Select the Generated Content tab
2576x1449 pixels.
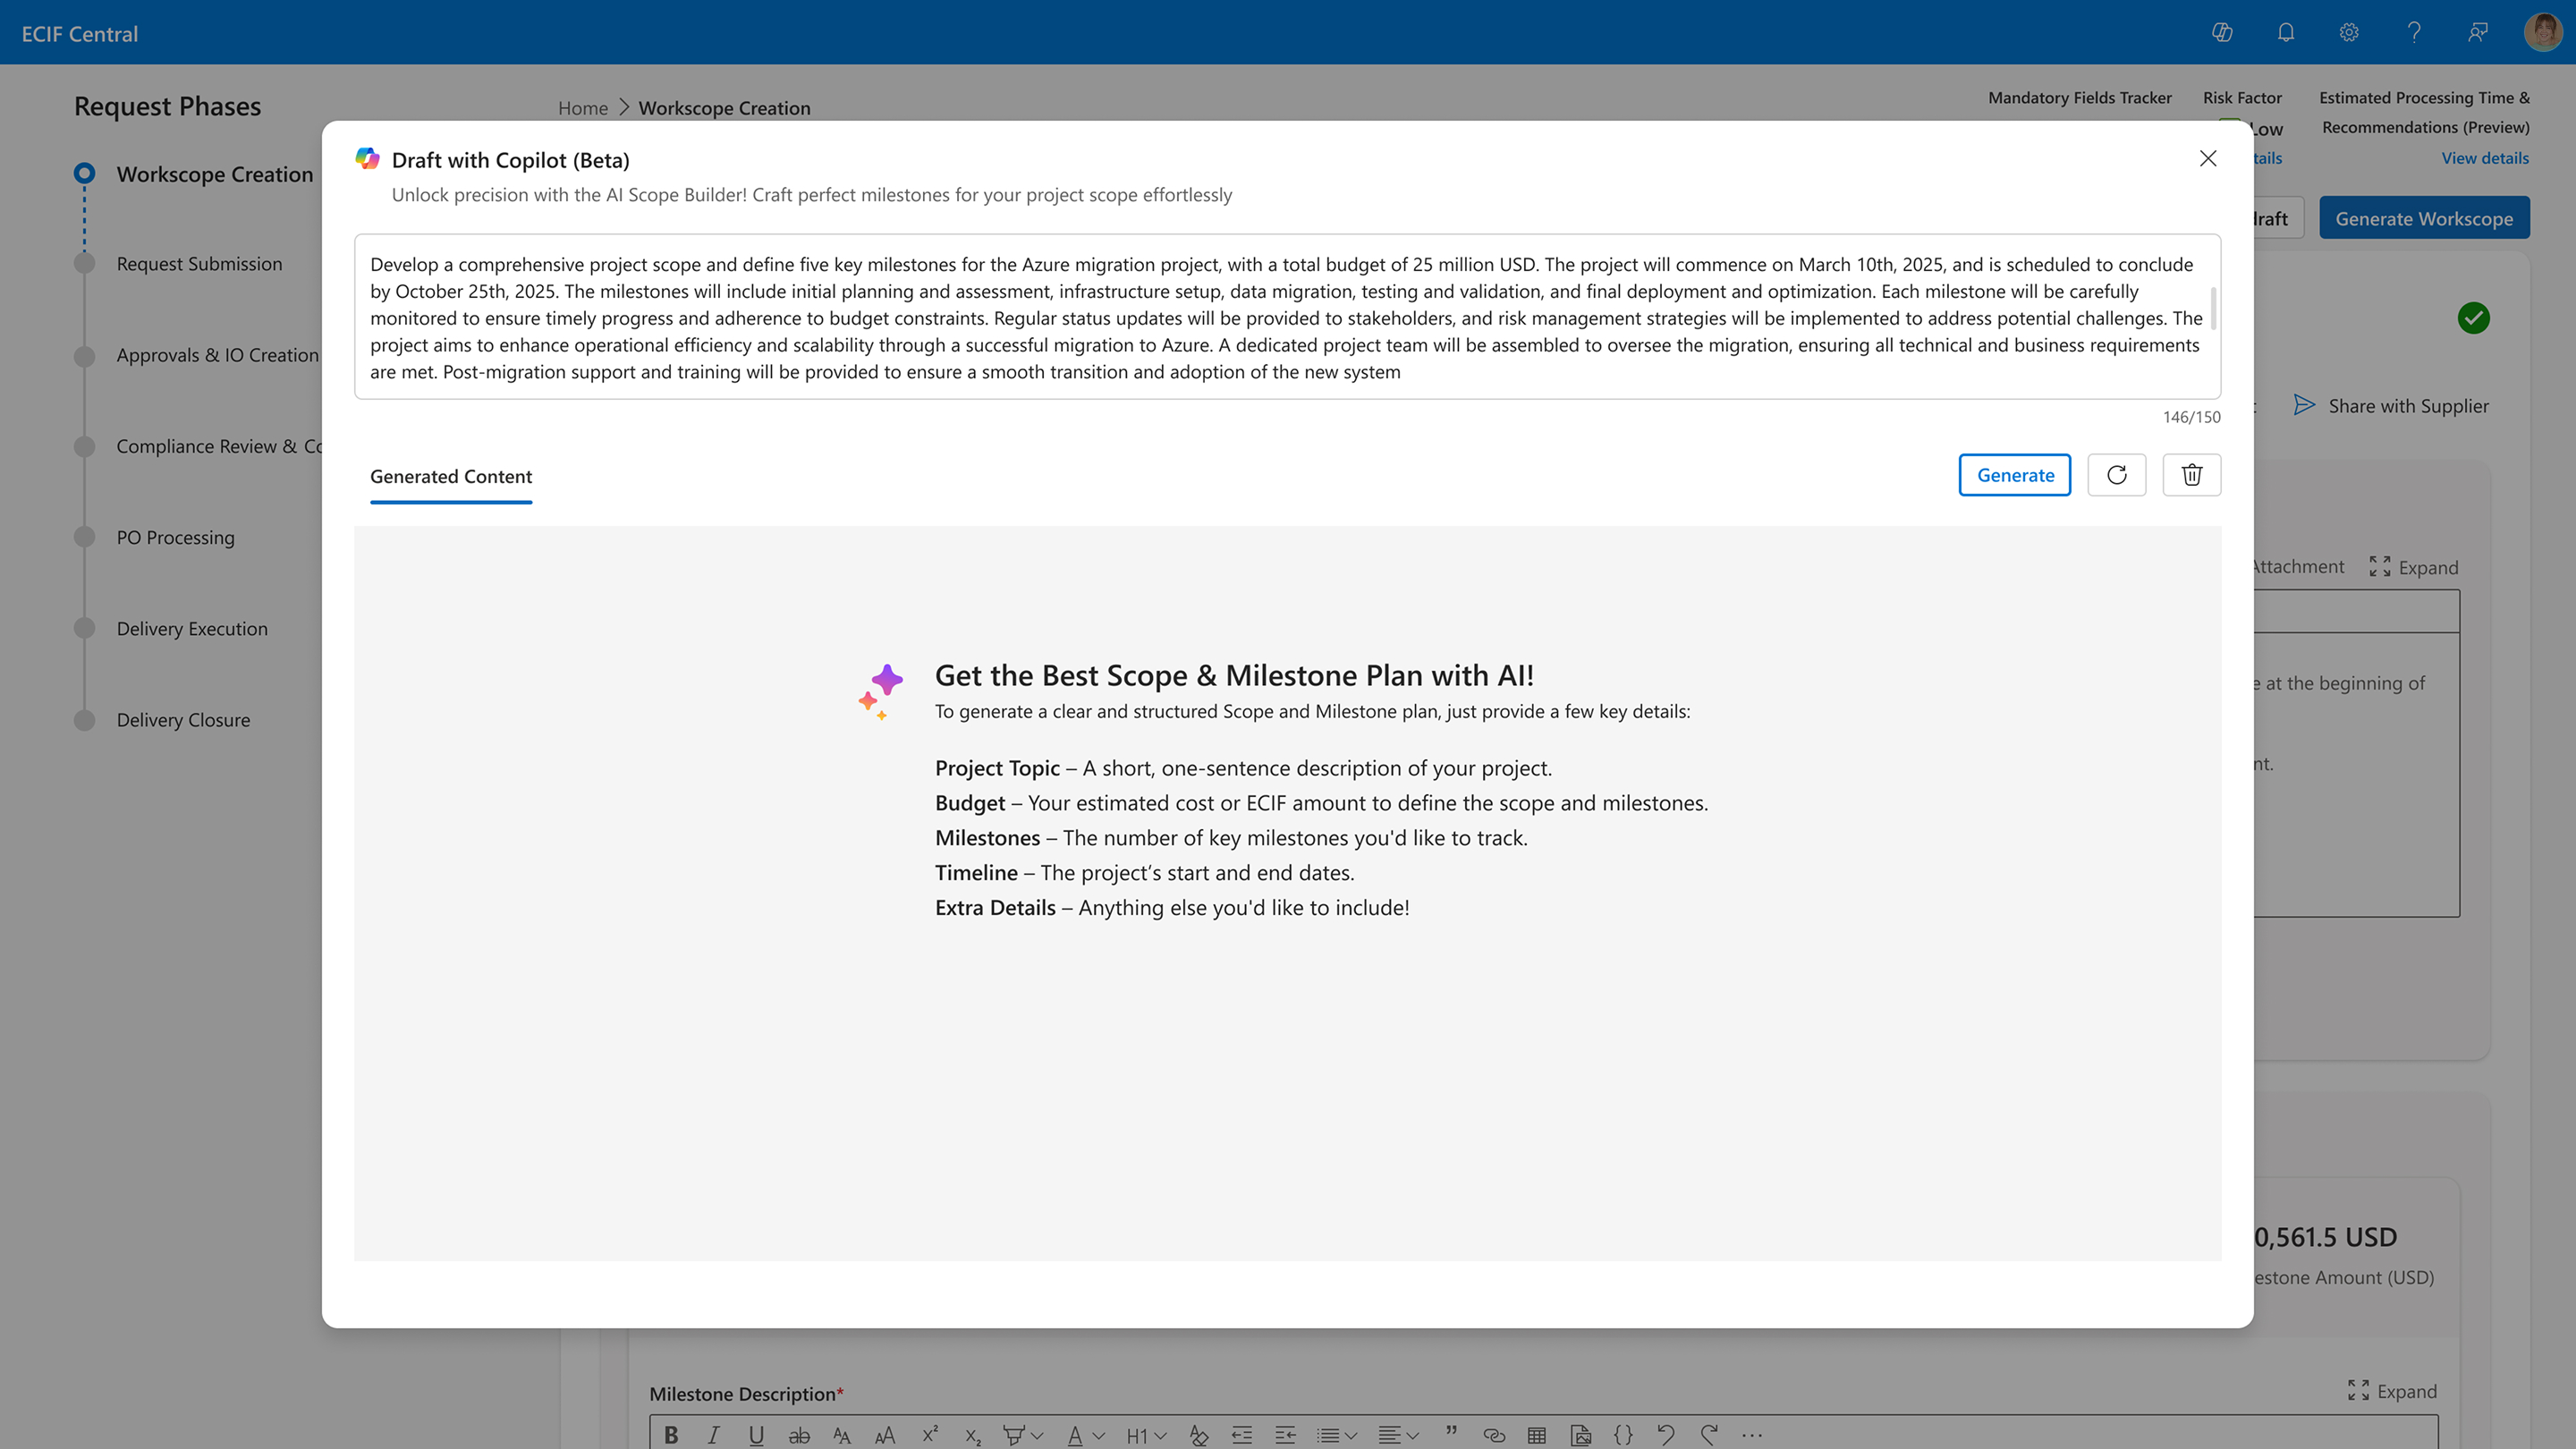(x=451, y=476)
